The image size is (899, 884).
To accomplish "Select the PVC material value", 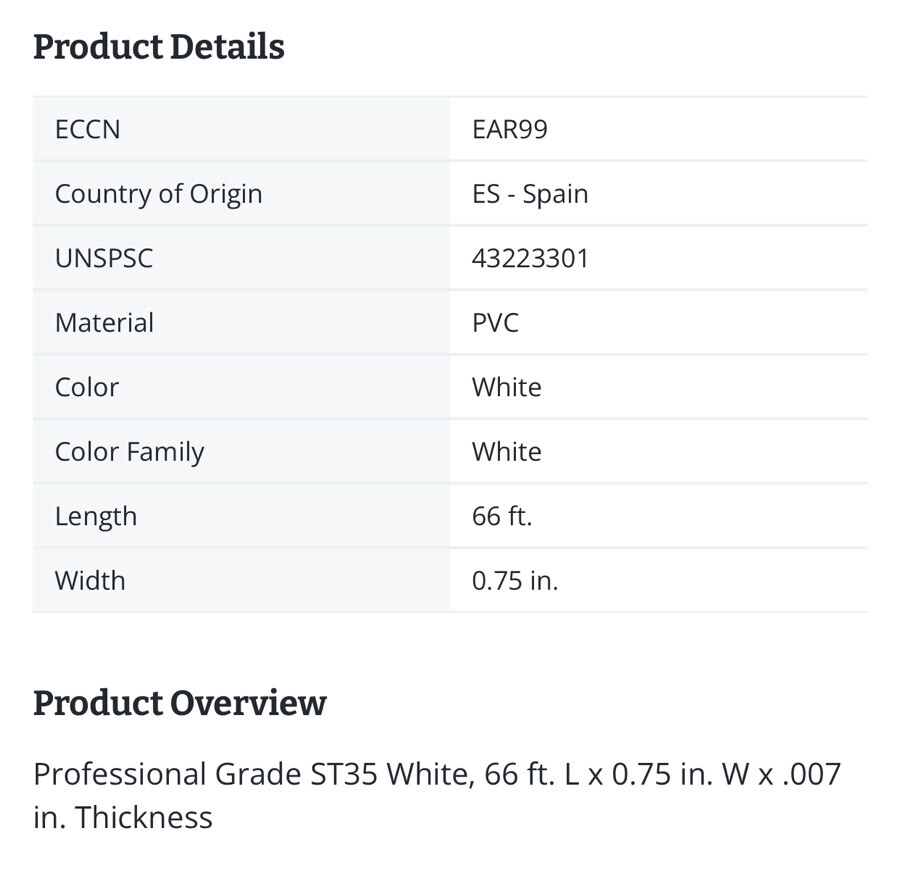I will point(495,323).
